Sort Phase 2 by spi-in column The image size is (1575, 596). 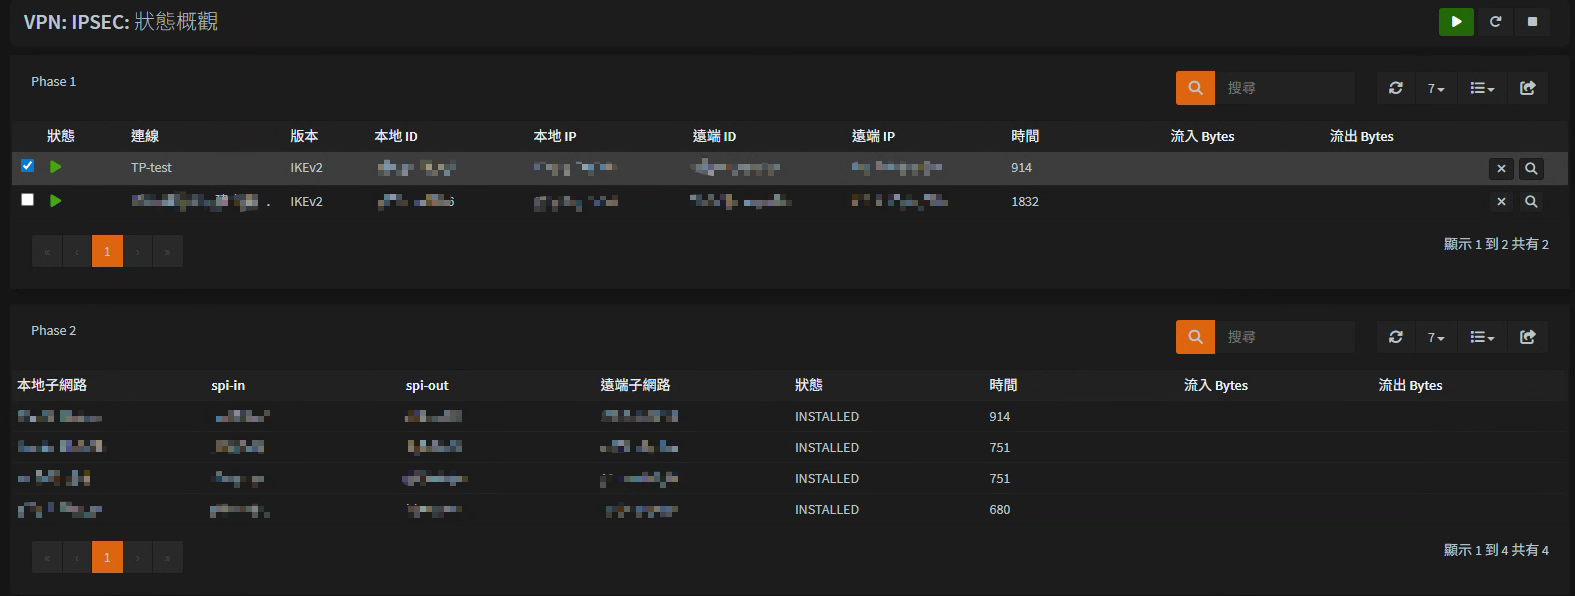coord(228,385)
